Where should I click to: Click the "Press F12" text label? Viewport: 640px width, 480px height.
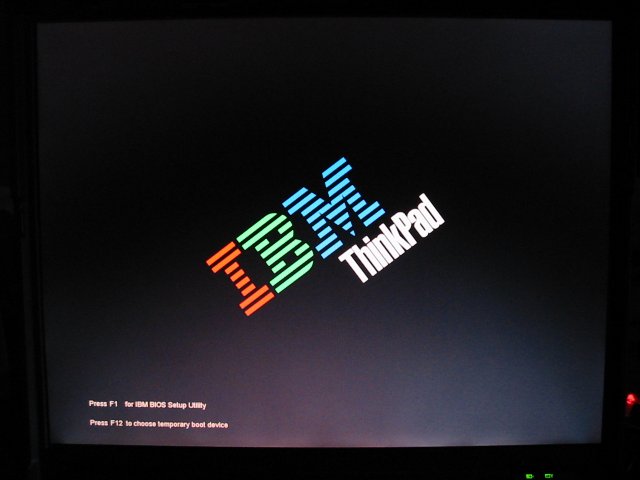(105, 424)
